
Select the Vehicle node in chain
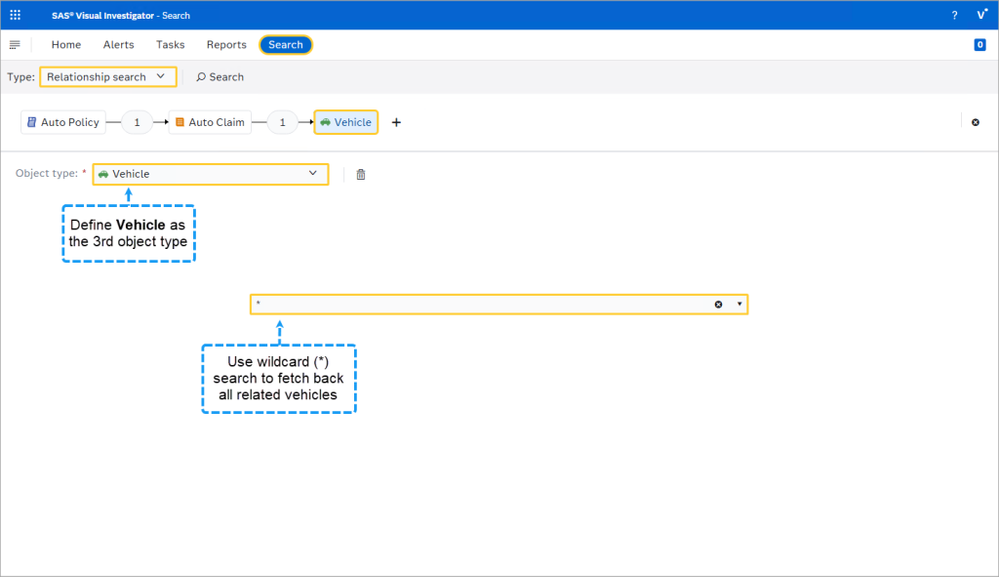click(x=346, y=122)
